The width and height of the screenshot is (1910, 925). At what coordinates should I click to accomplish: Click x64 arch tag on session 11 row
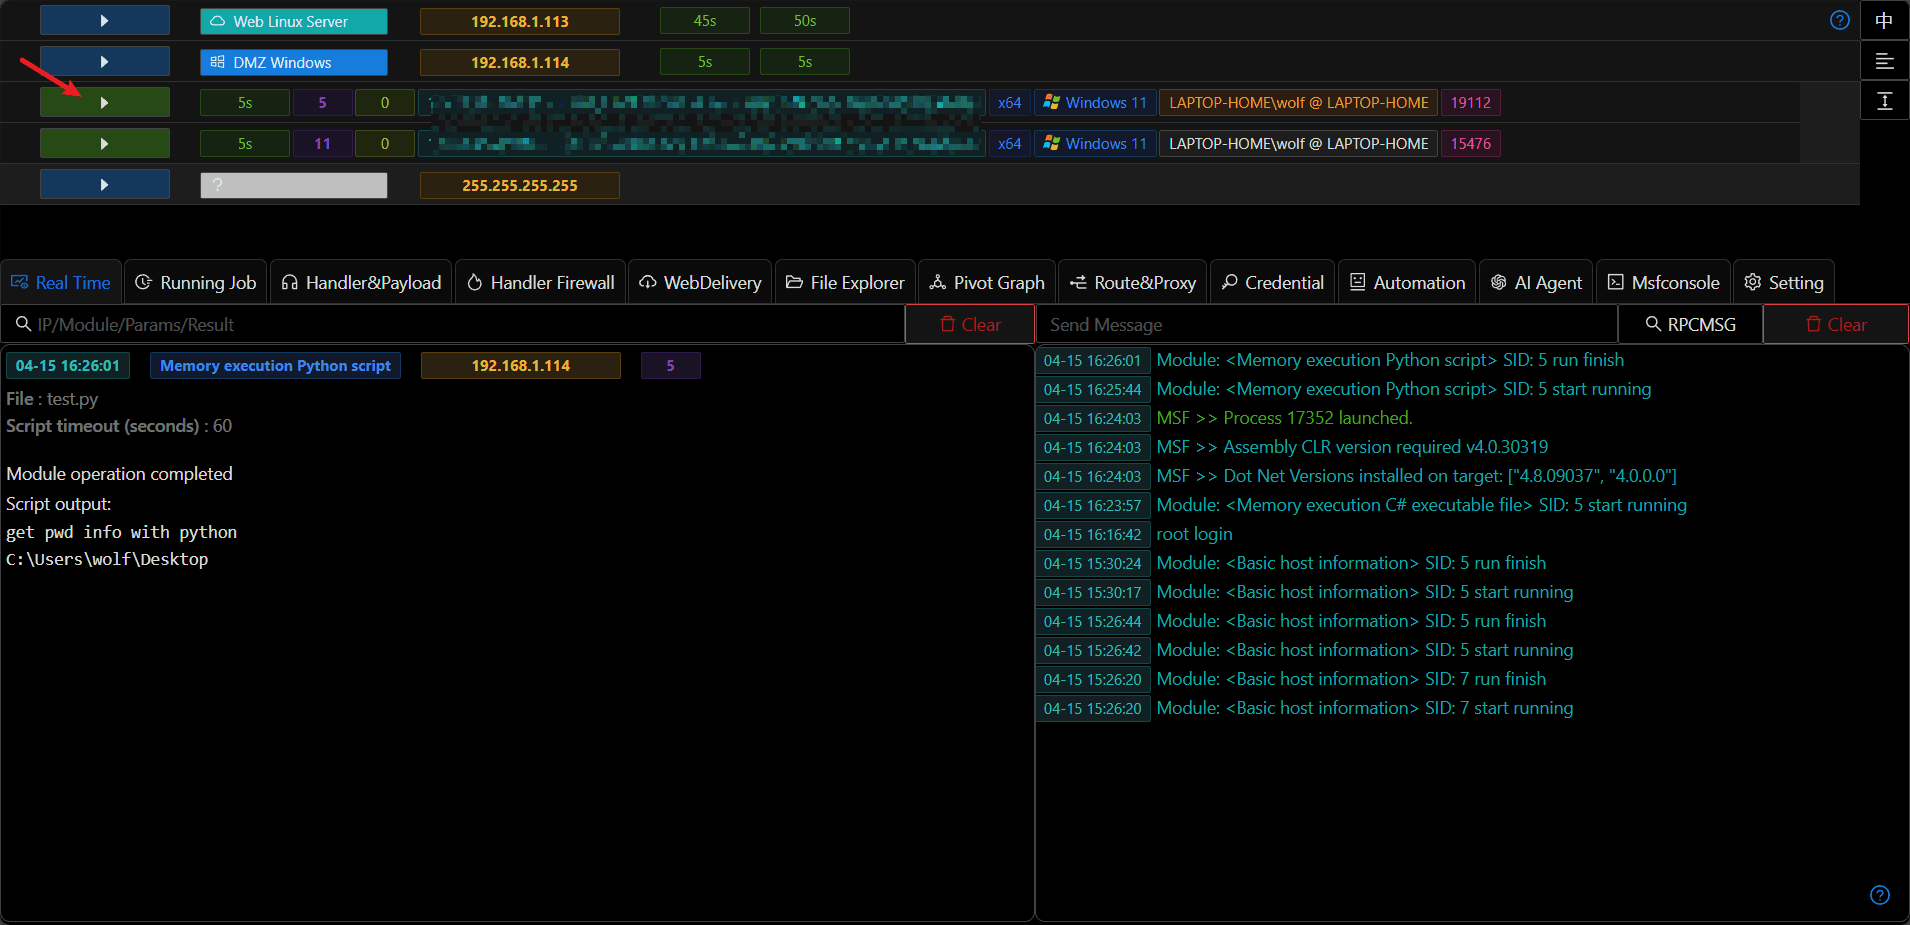click(x=1010, y=144)
